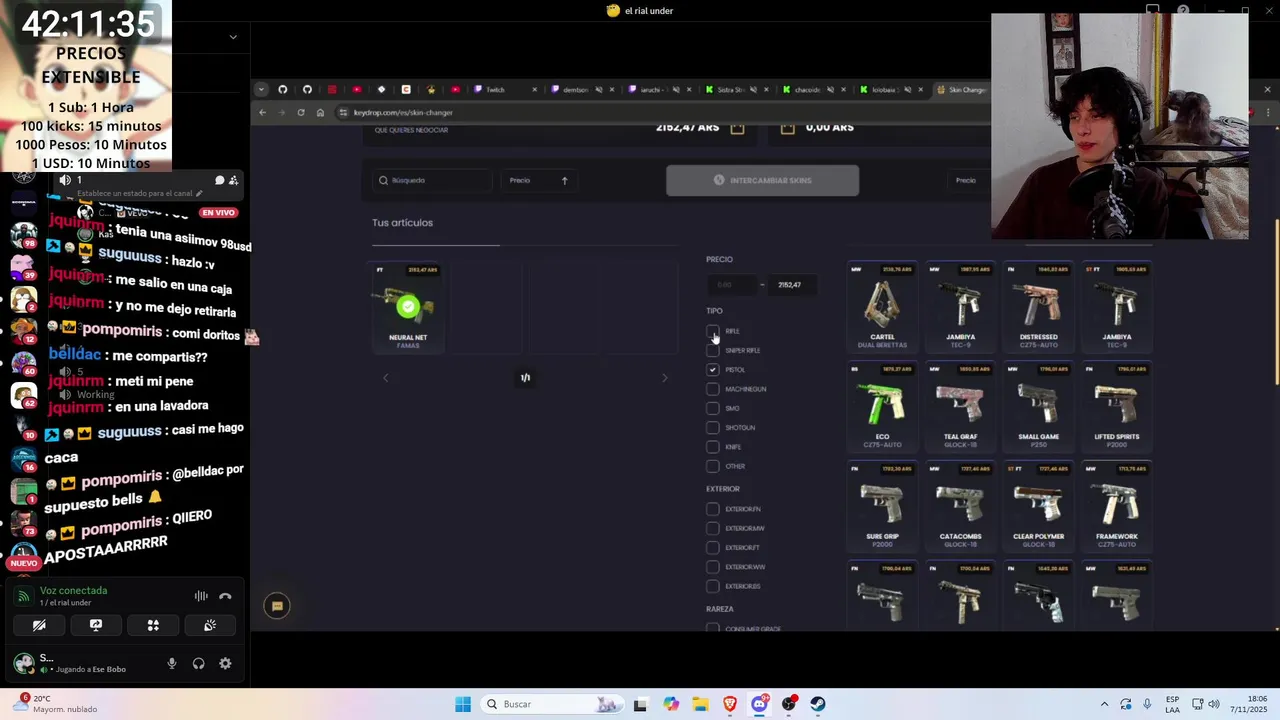Click the Intercambiar Skins button

[762, 180]
